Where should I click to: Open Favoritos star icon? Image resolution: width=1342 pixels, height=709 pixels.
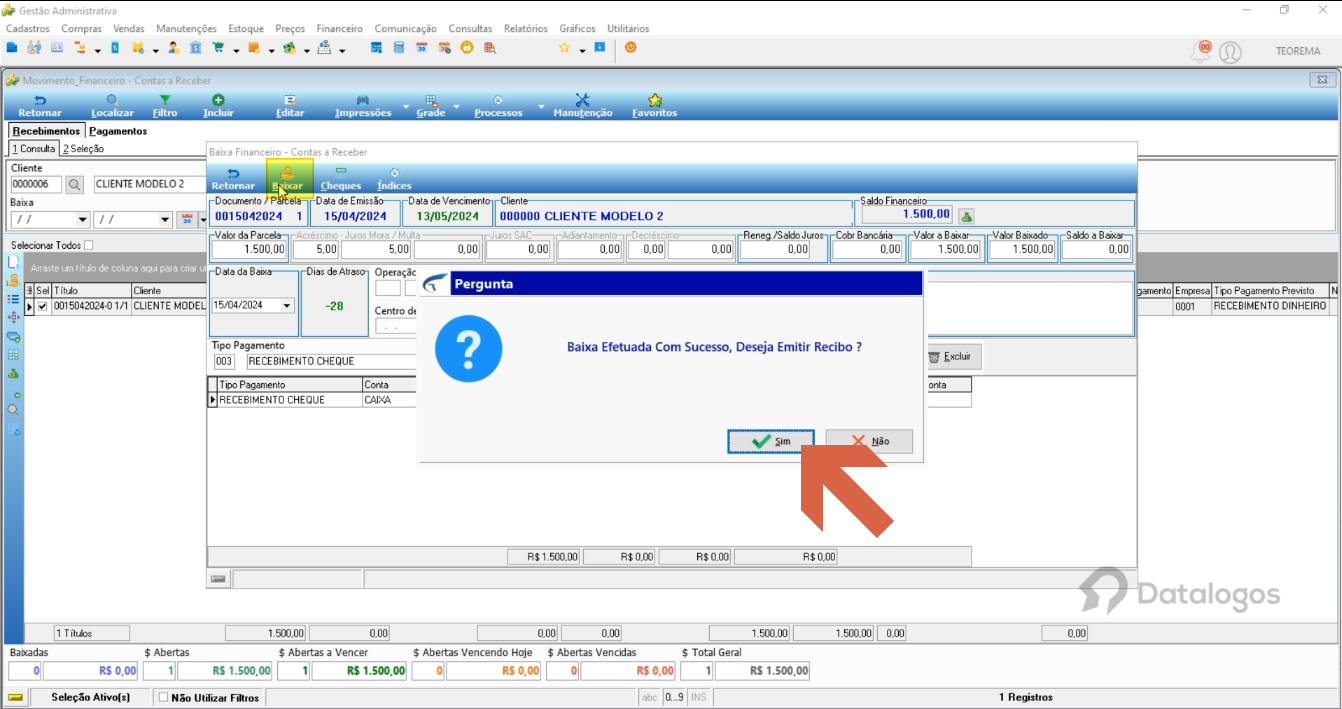[654, 100]
